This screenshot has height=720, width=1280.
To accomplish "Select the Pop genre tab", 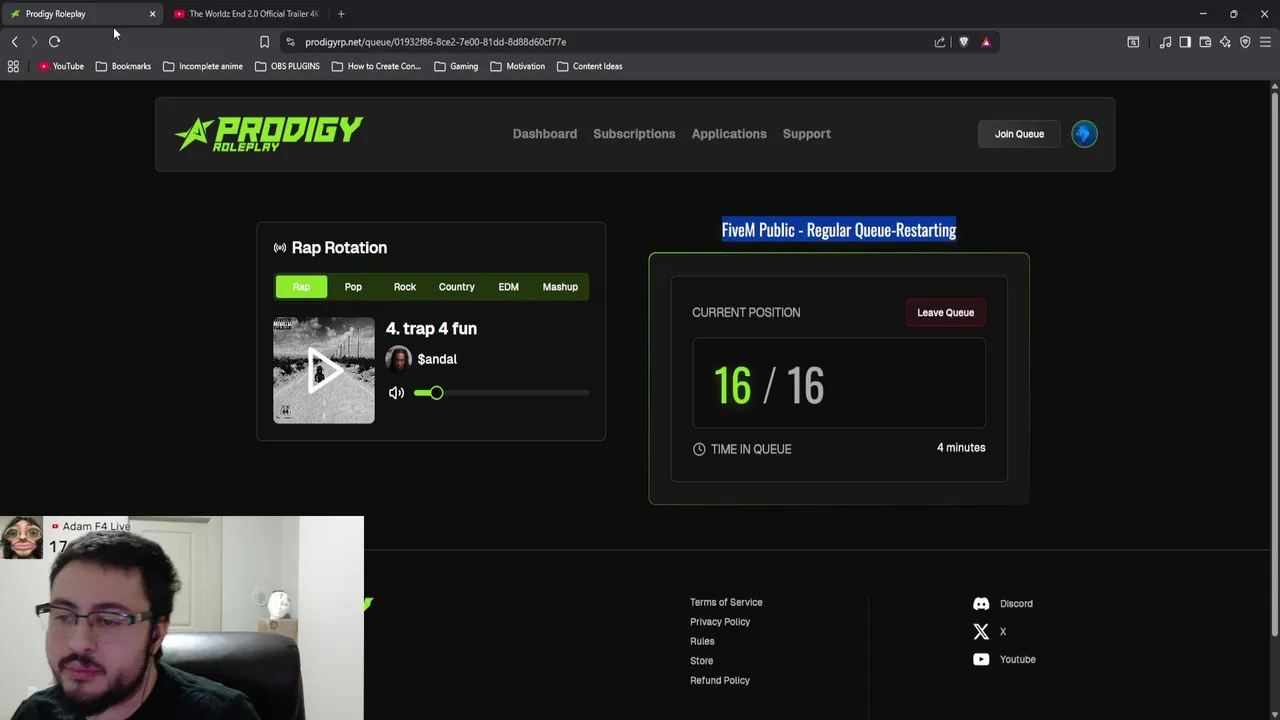I will (x=353, y=287).
